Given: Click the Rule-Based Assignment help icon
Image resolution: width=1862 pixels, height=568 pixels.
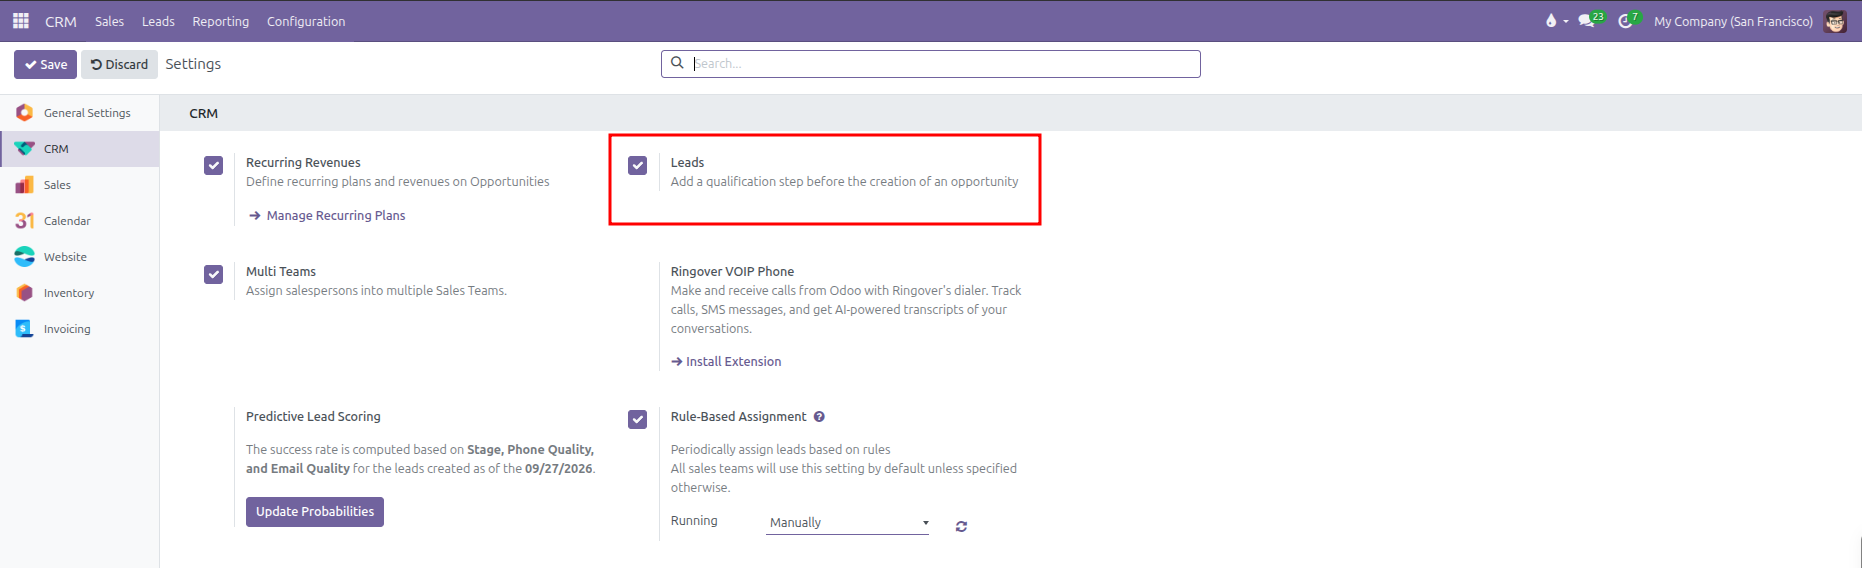Looking at the screenshot, I should pos(819,417).
